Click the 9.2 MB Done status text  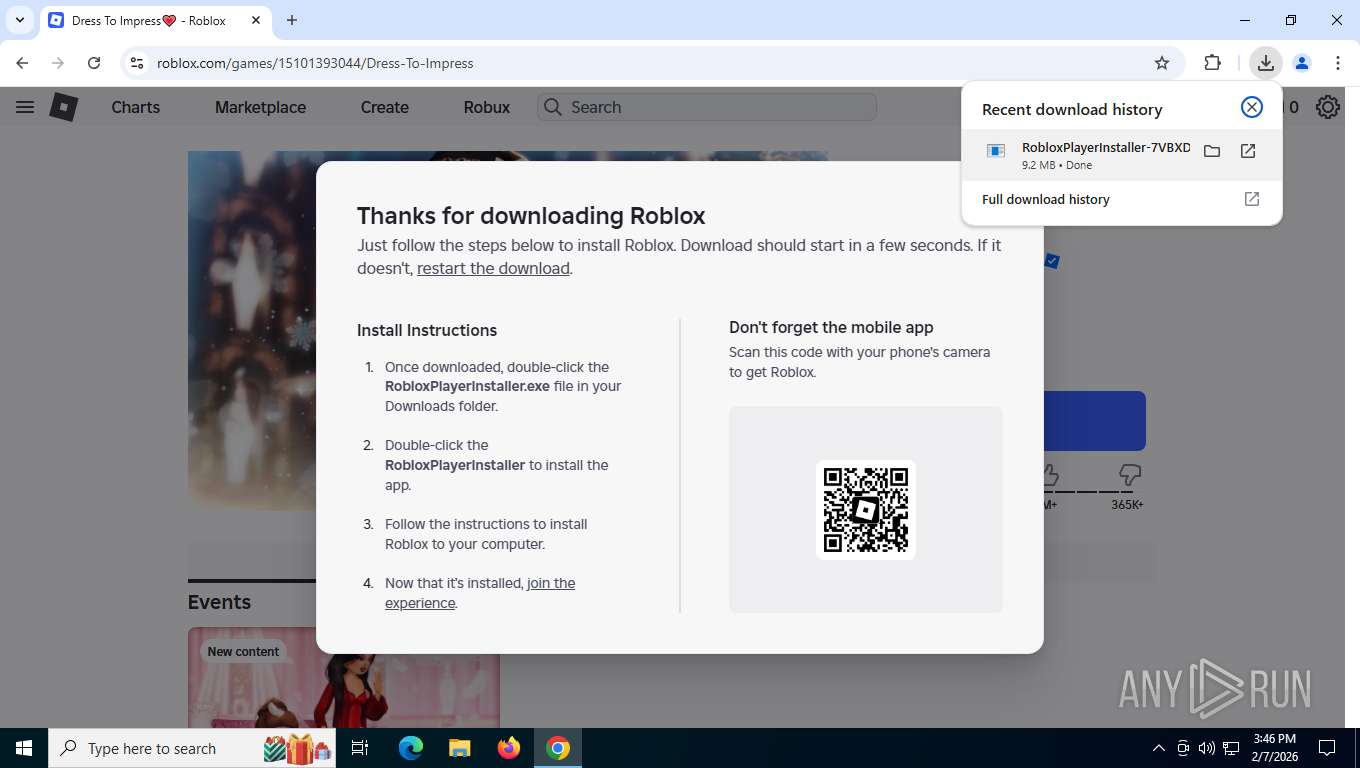[1057, 165]
